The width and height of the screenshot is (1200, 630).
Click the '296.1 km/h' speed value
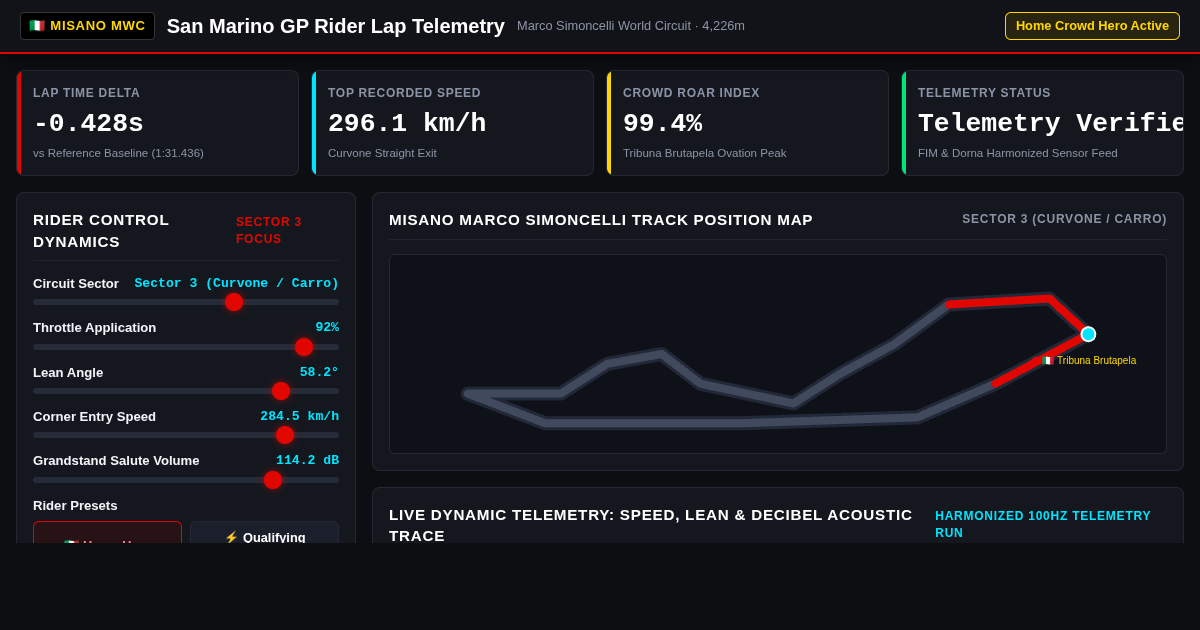[407, 124]
